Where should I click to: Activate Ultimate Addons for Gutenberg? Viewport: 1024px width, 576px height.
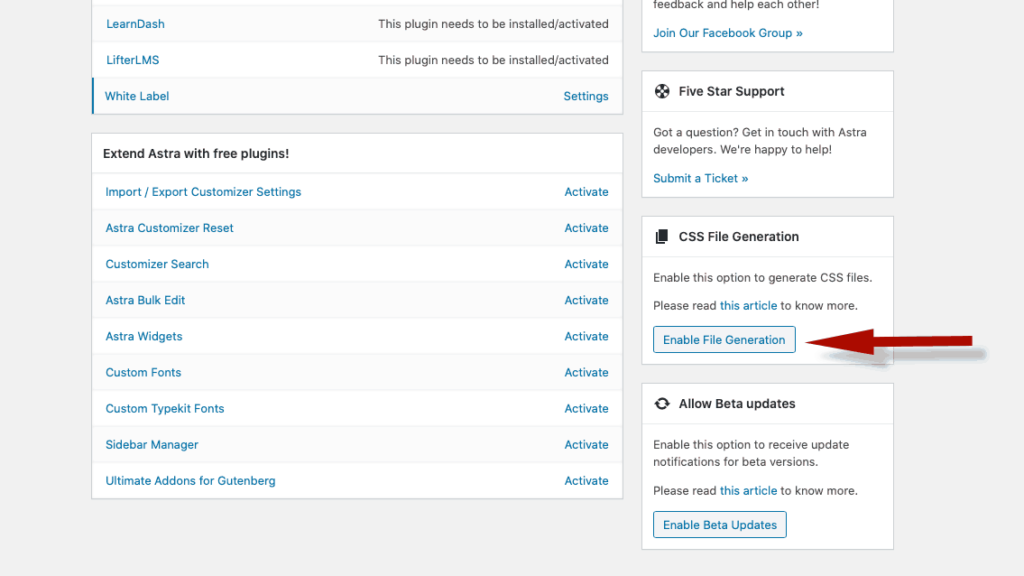click(x=586, y=480)
